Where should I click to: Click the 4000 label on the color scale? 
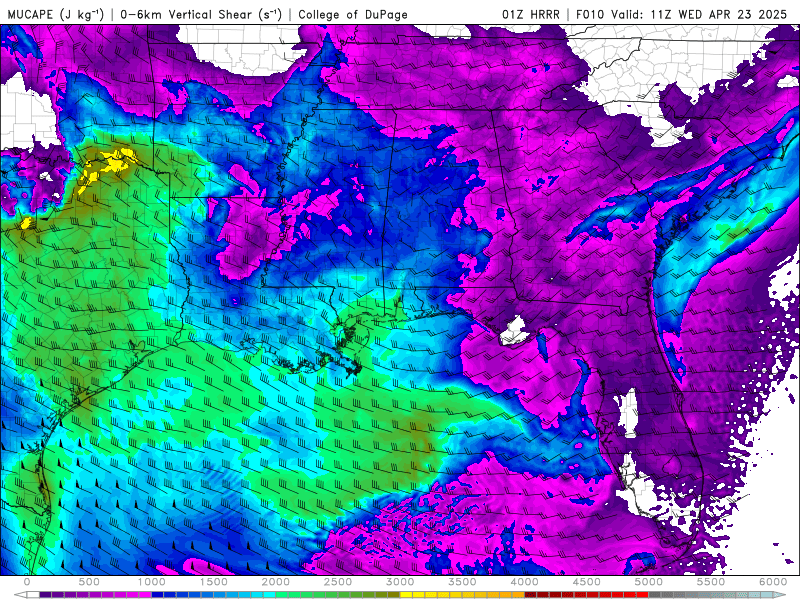pos(525,582)
